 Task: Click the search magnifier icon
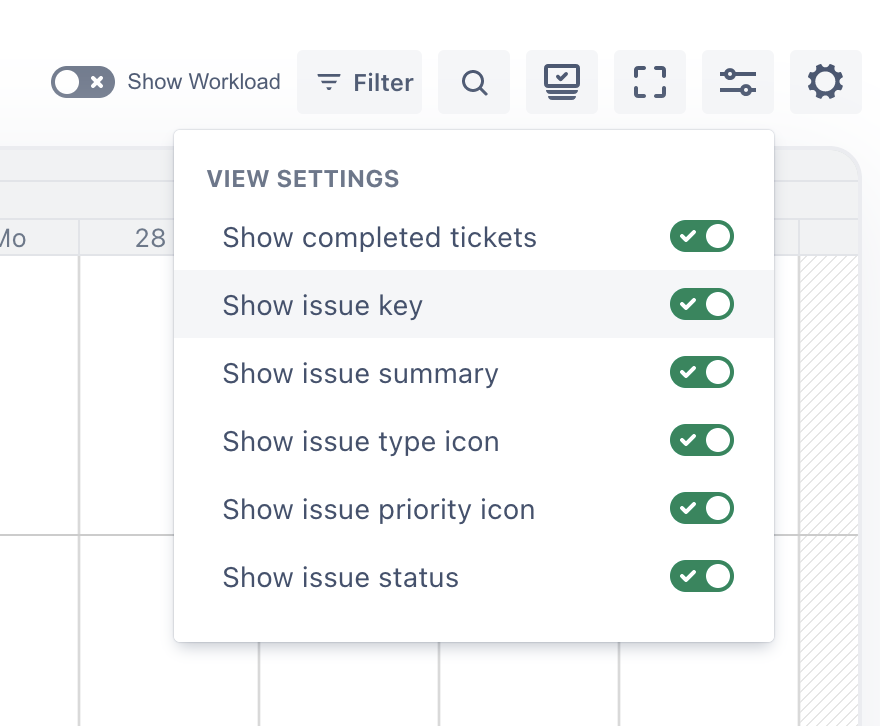[x=474, y=82]
